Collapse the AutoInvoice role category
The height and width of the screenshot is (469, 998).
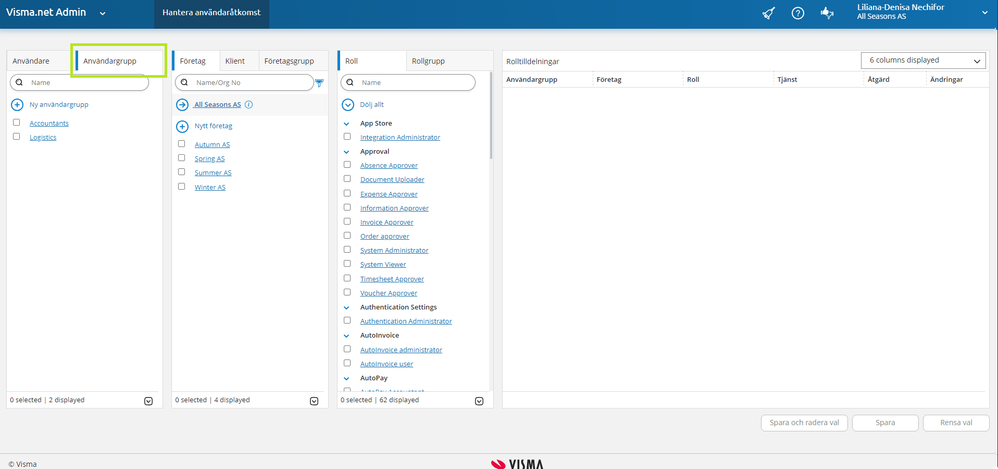[x=347, y=335]
